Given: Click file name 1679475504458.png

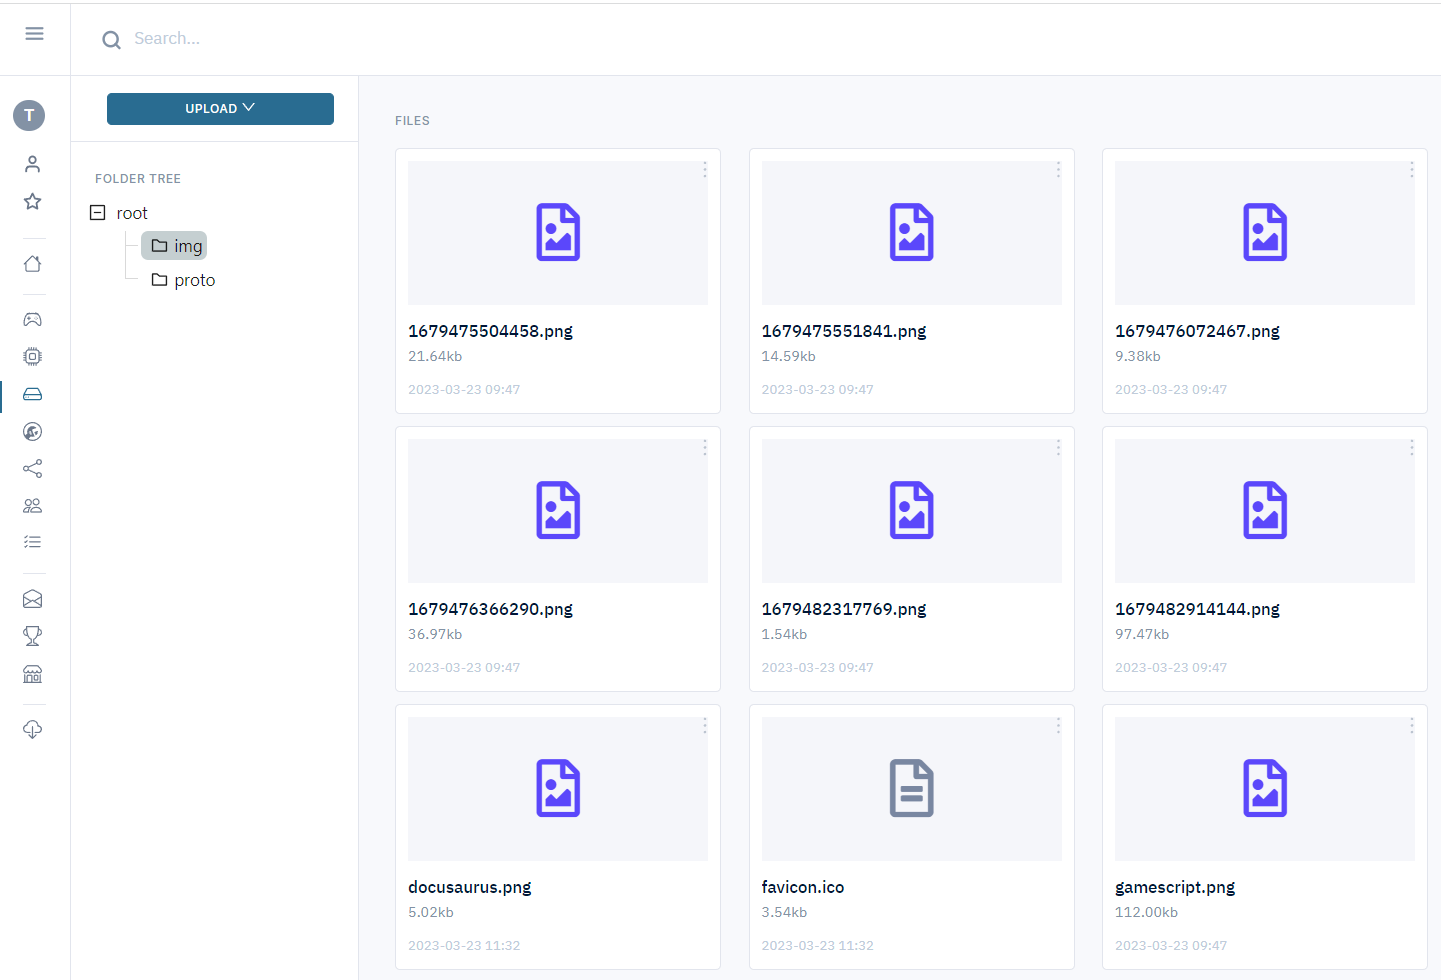Looking at the screenshot, I should click(x=490, y=331).
